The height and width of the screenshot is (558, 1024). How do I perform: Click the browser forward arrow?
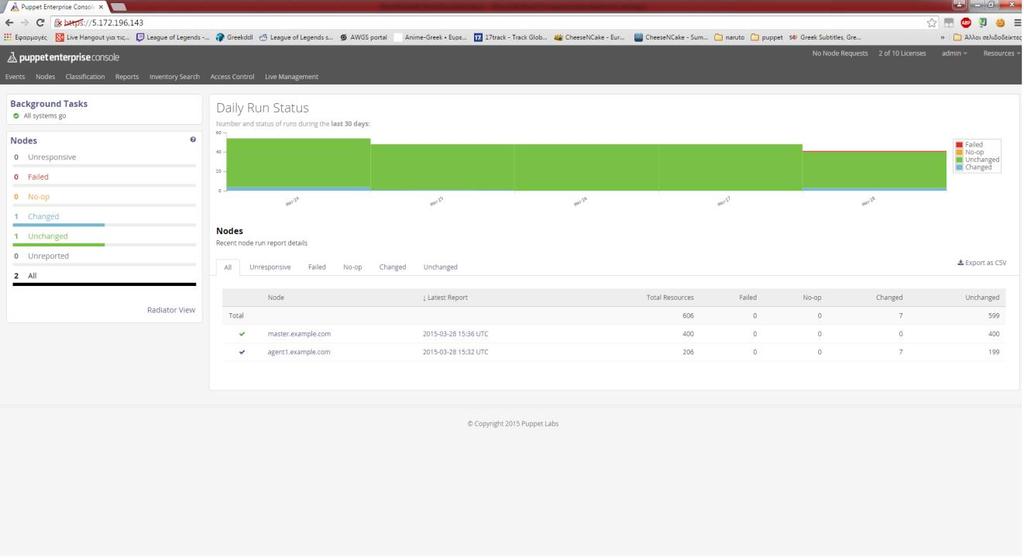click(24, 22)
